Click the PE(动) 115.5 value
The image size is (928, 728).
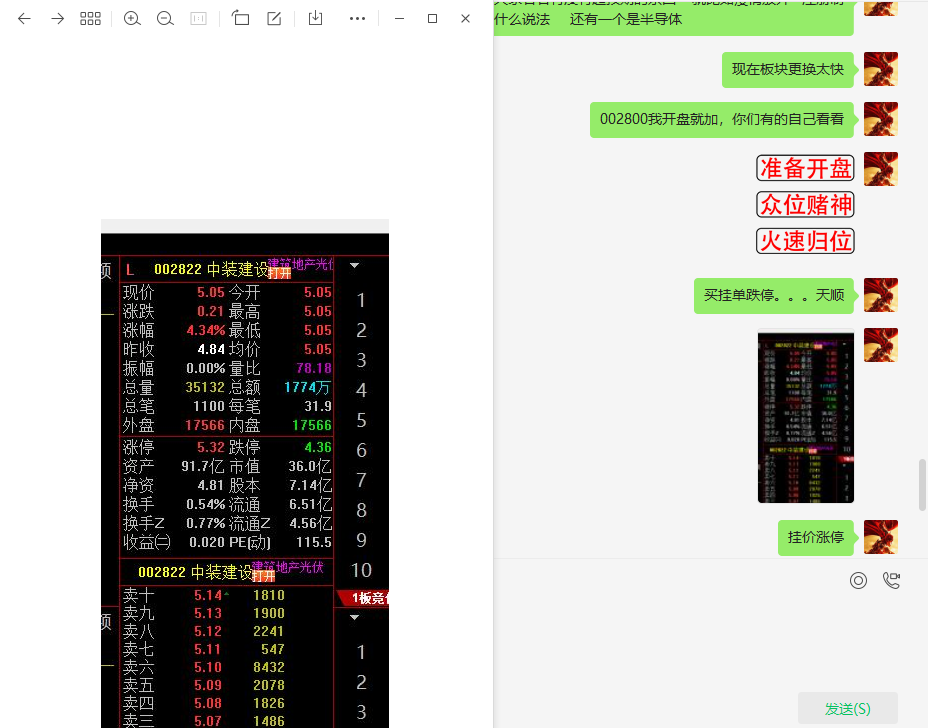point(314,542)
